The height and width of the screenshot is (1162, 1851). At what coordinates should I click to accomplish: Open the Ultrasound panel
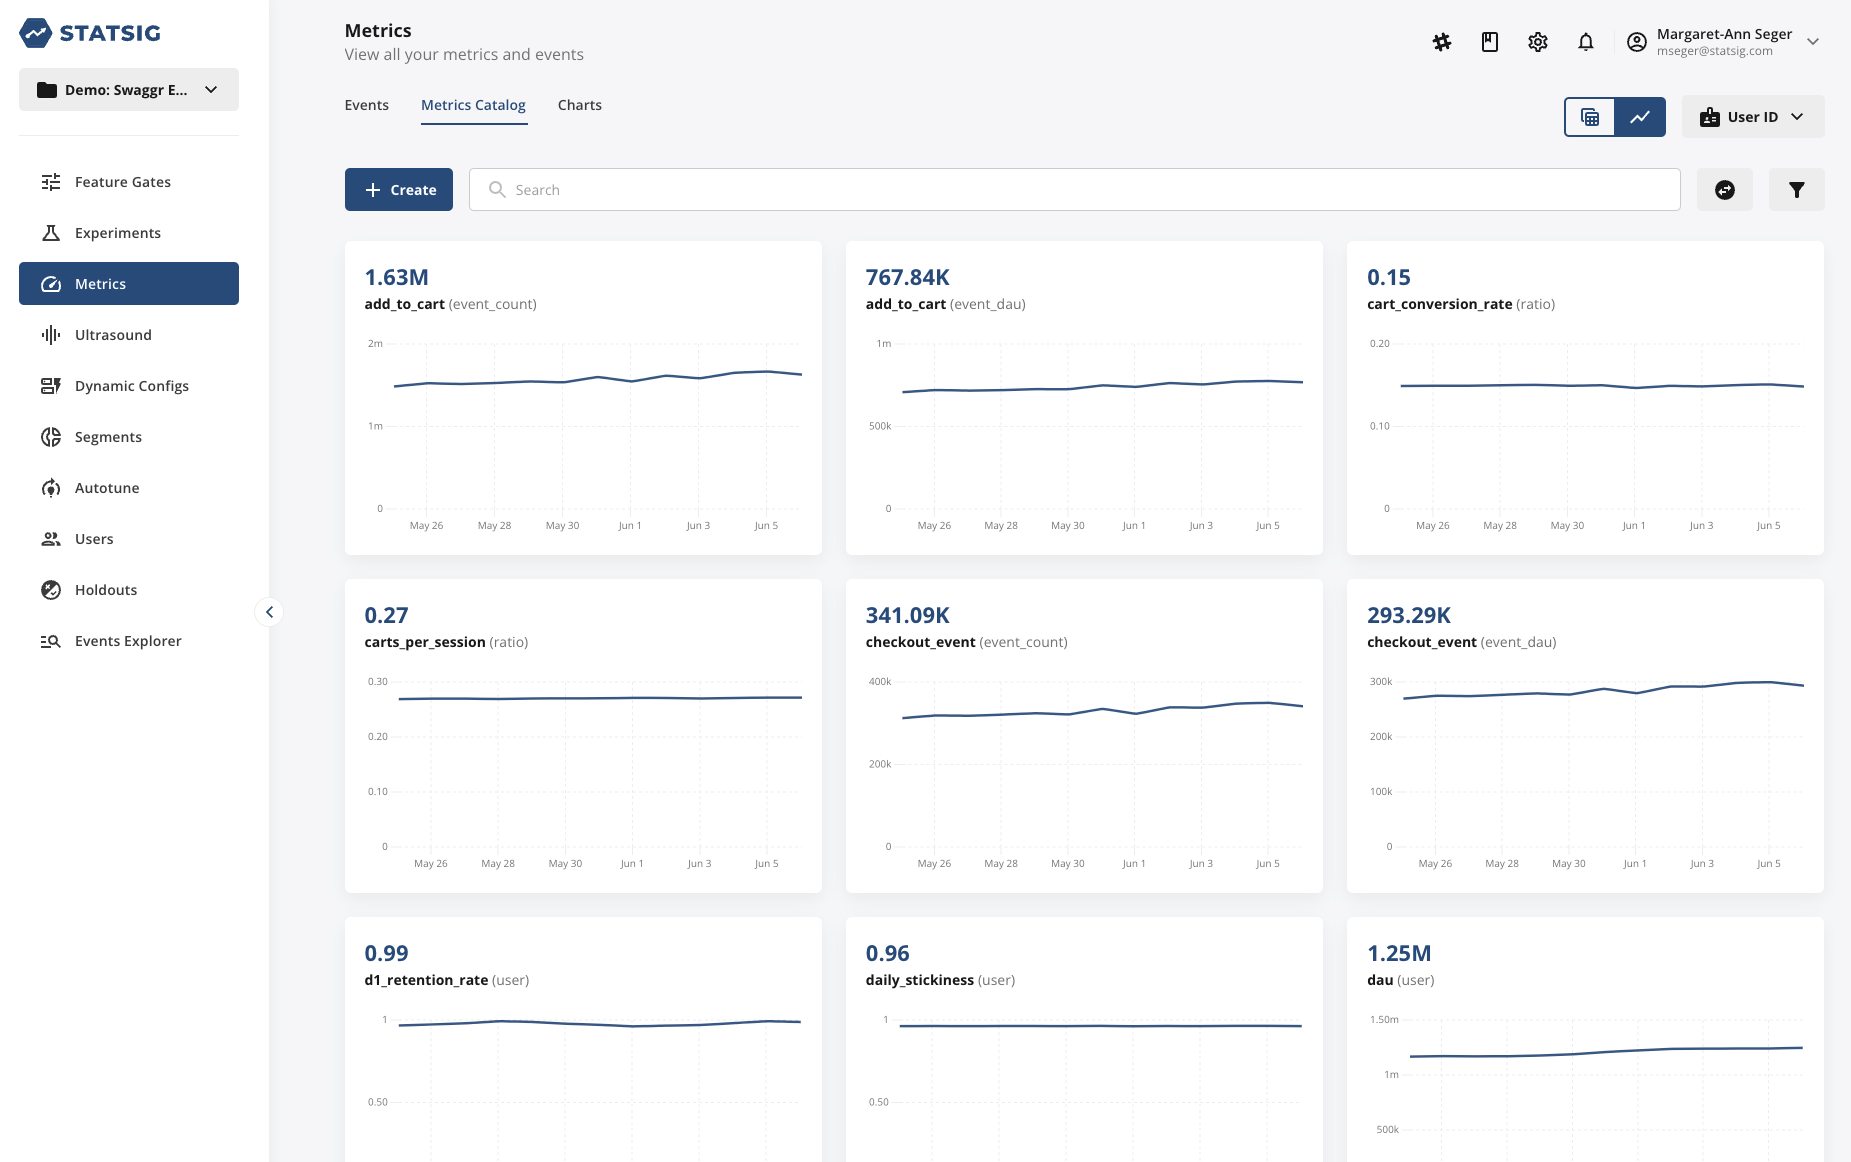coord(113,334)
